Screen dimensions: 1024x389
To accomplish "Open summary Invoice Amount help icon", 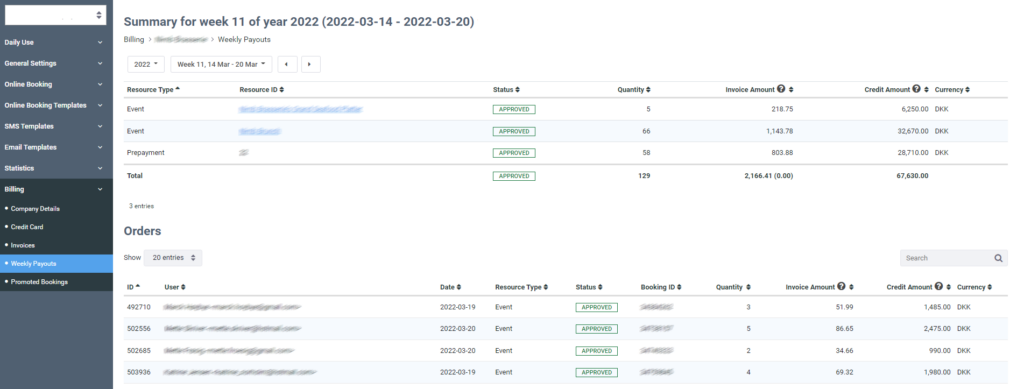I will [x=780, y=89].
